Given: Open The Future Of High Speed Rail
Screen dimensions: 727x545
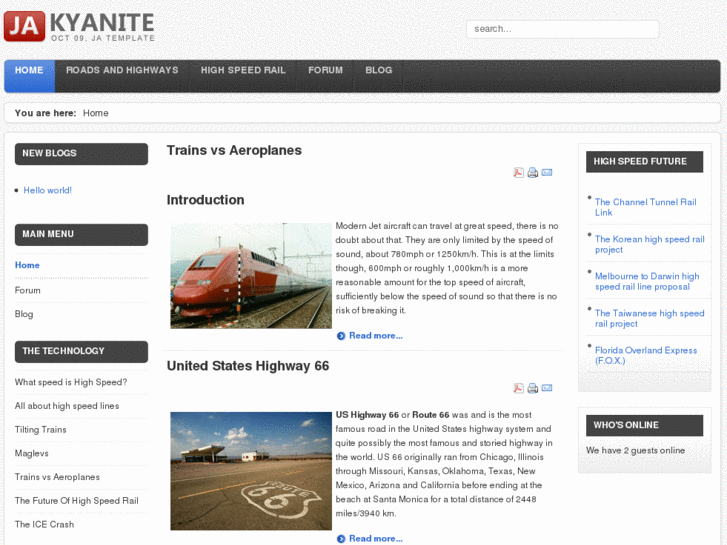Looking at the screenshot, I should [77, 500].
